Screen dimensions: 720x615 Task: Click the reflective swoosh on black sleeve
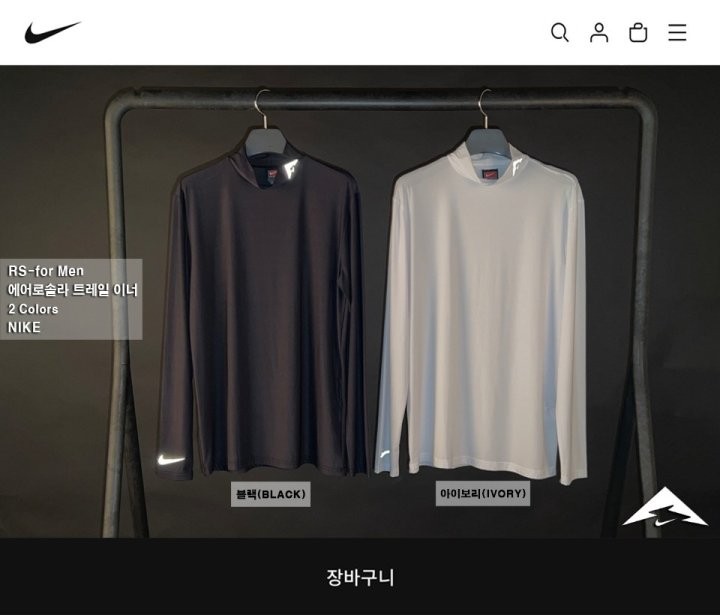171,460
